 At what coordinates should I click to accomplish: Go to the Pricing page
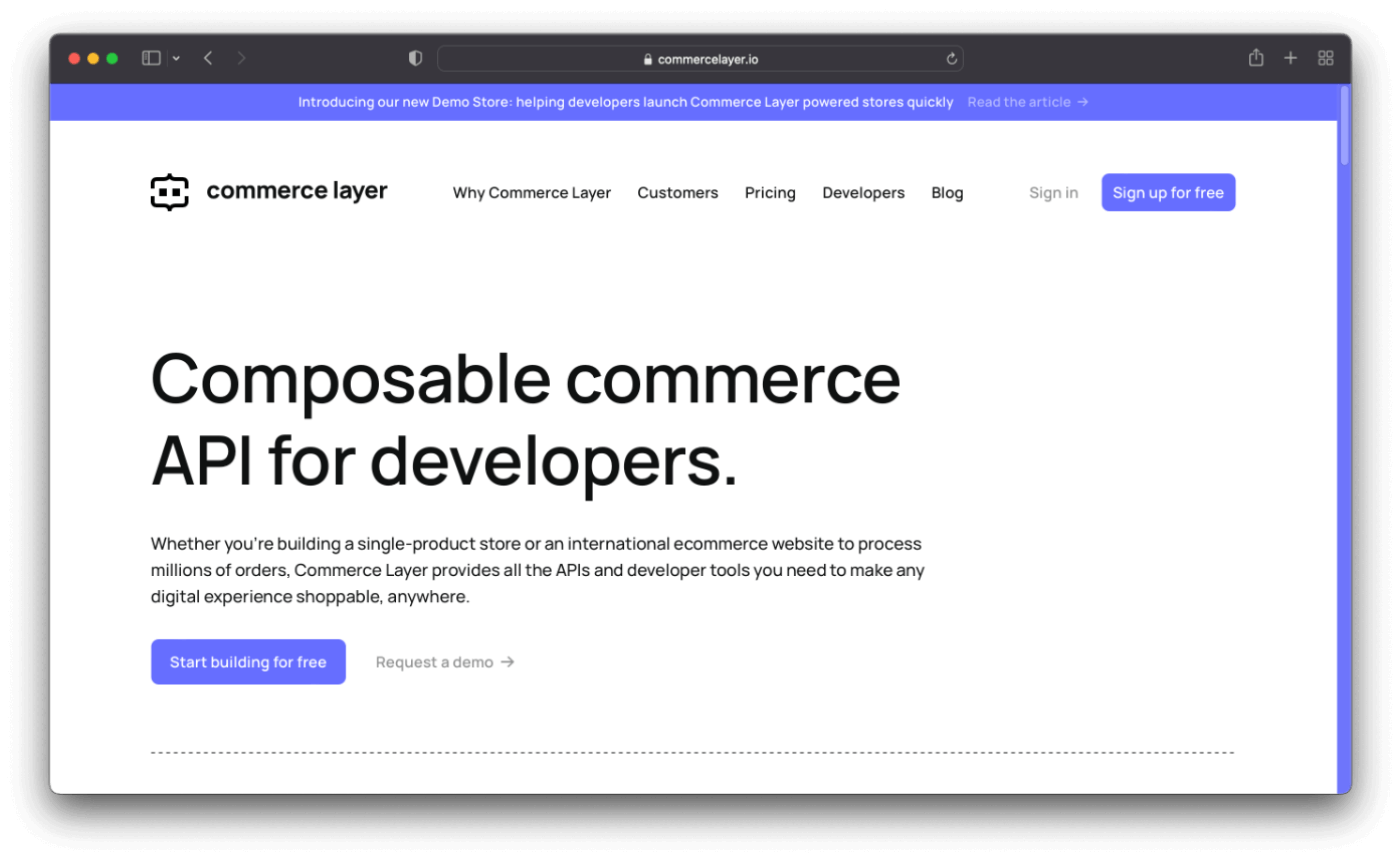(770, 193)
